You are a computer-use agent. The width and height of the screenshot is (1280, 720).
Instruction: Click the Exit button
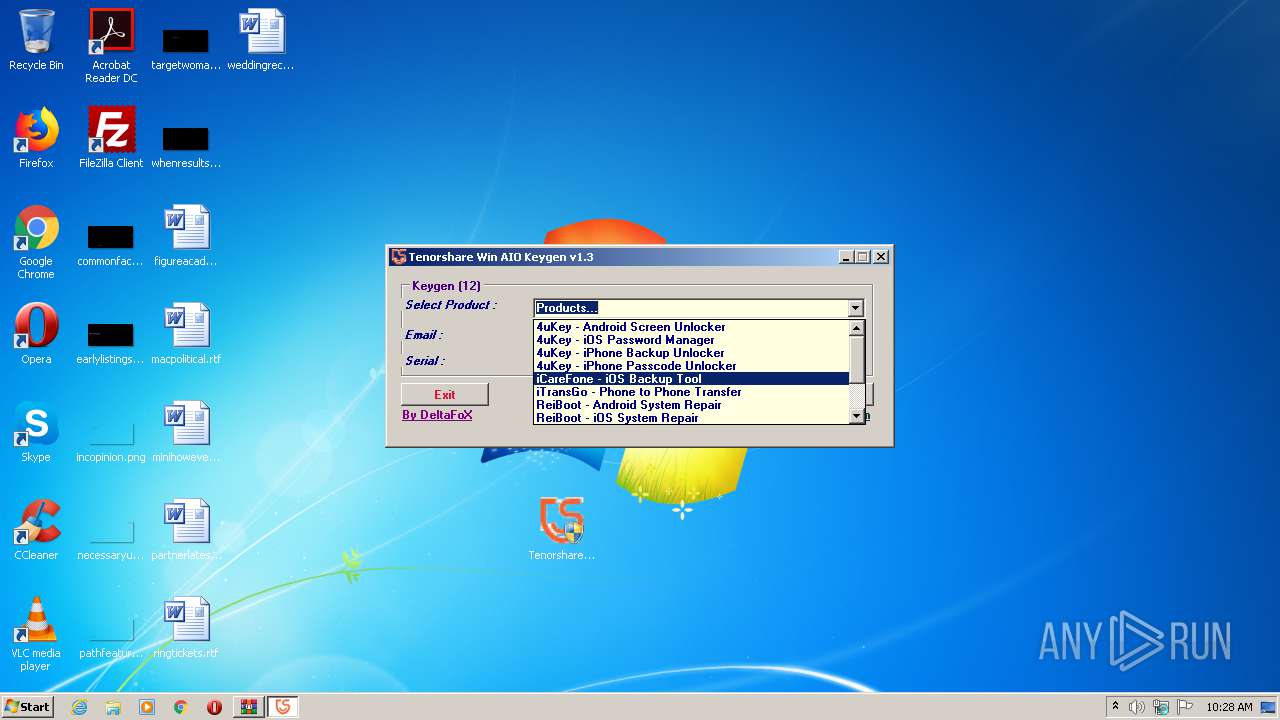coord(445,394)
